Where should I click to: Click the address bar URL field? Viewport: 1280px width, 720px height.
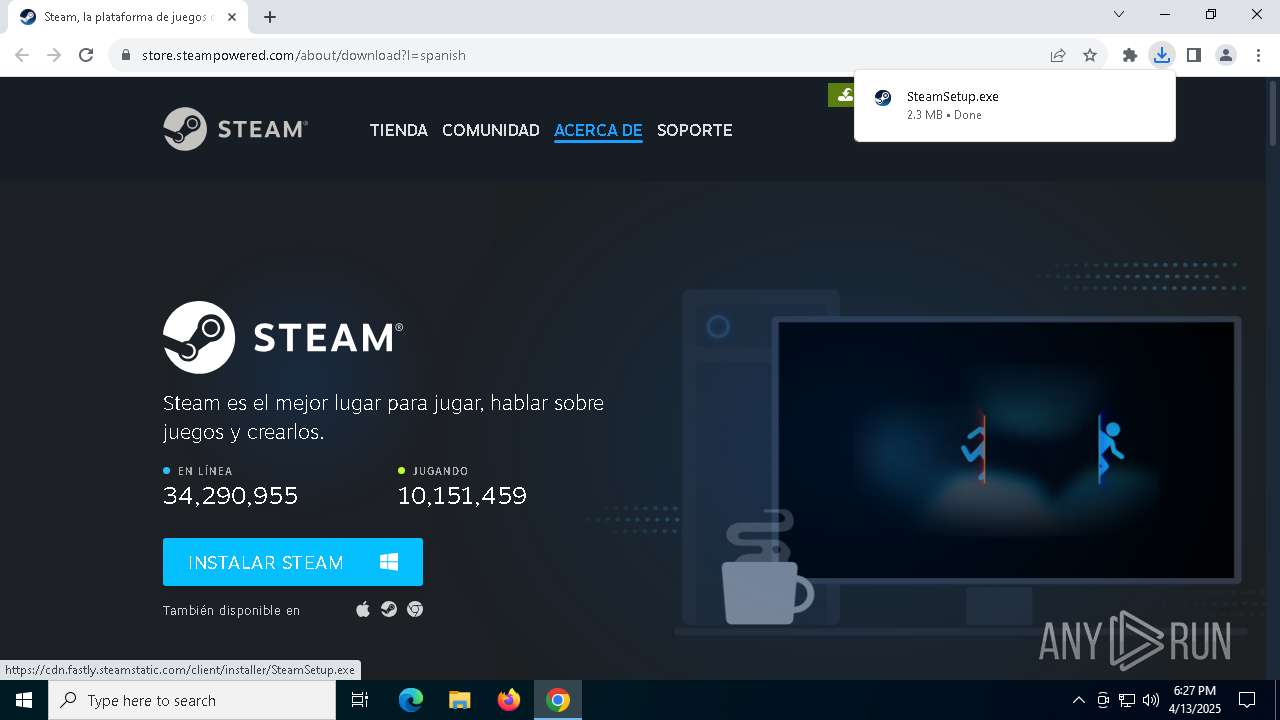pos(590,55)
